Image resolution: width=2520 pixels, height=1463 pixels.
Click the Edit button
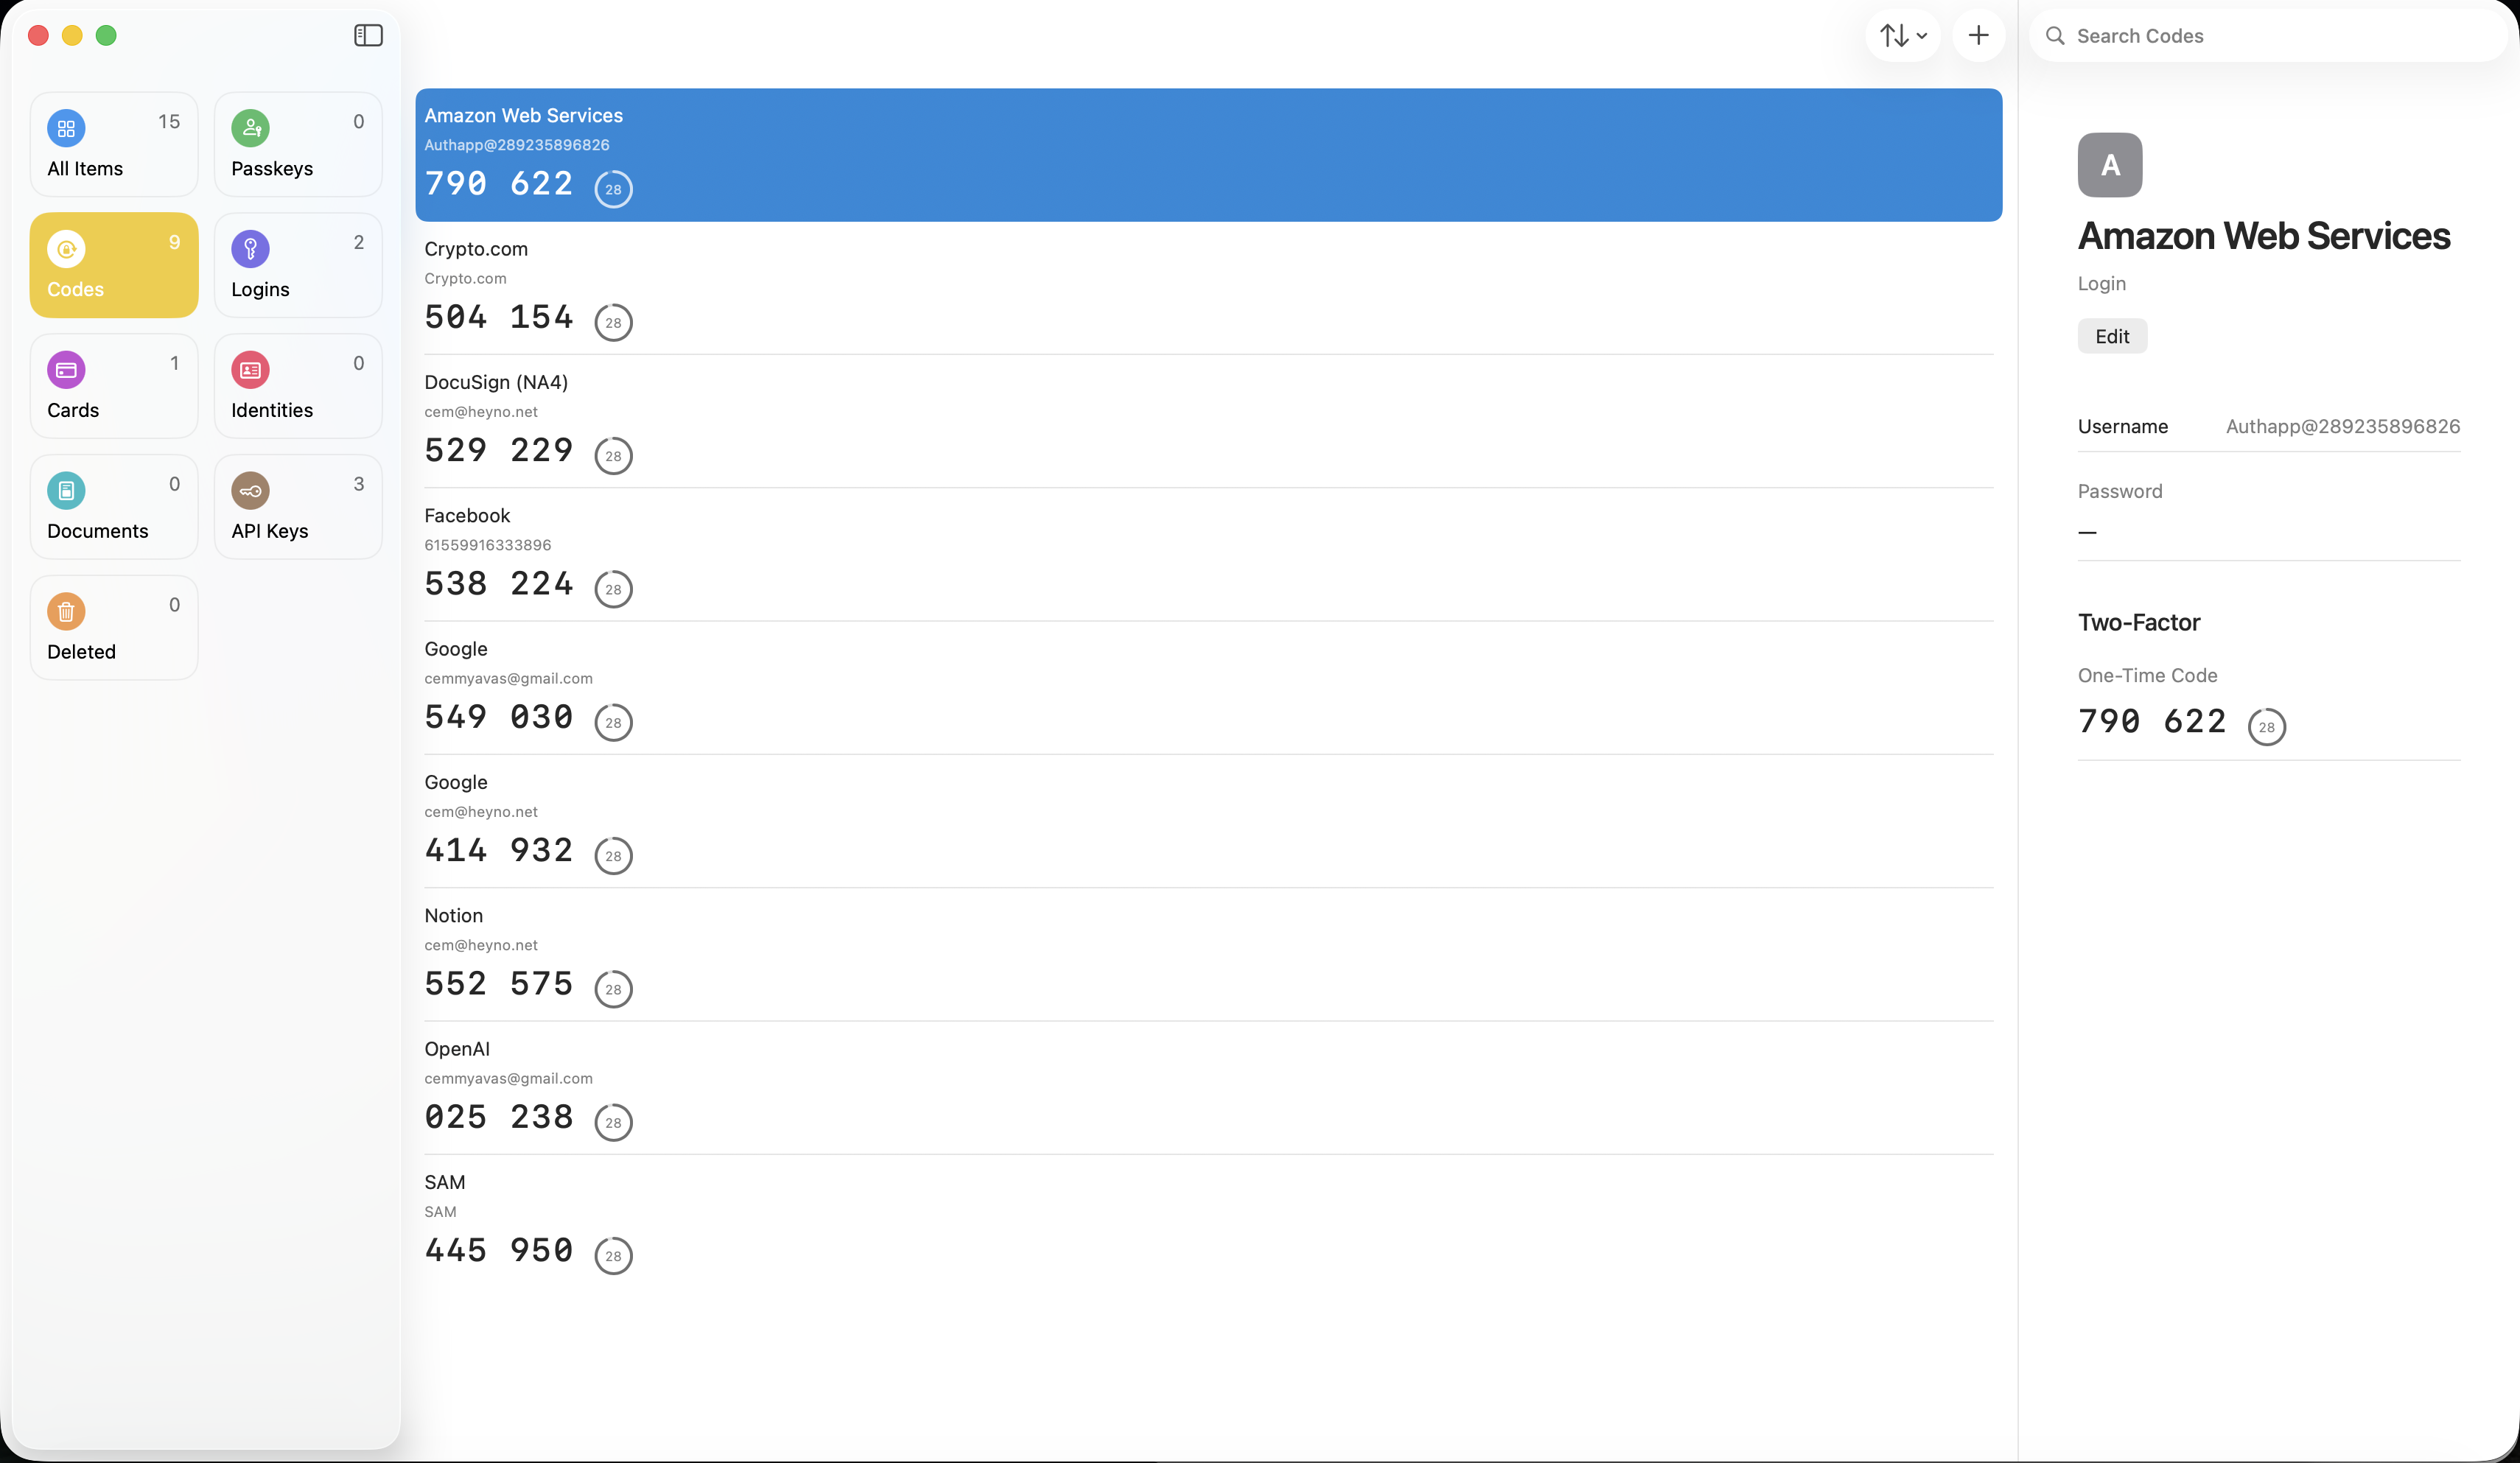(2112, 336)
